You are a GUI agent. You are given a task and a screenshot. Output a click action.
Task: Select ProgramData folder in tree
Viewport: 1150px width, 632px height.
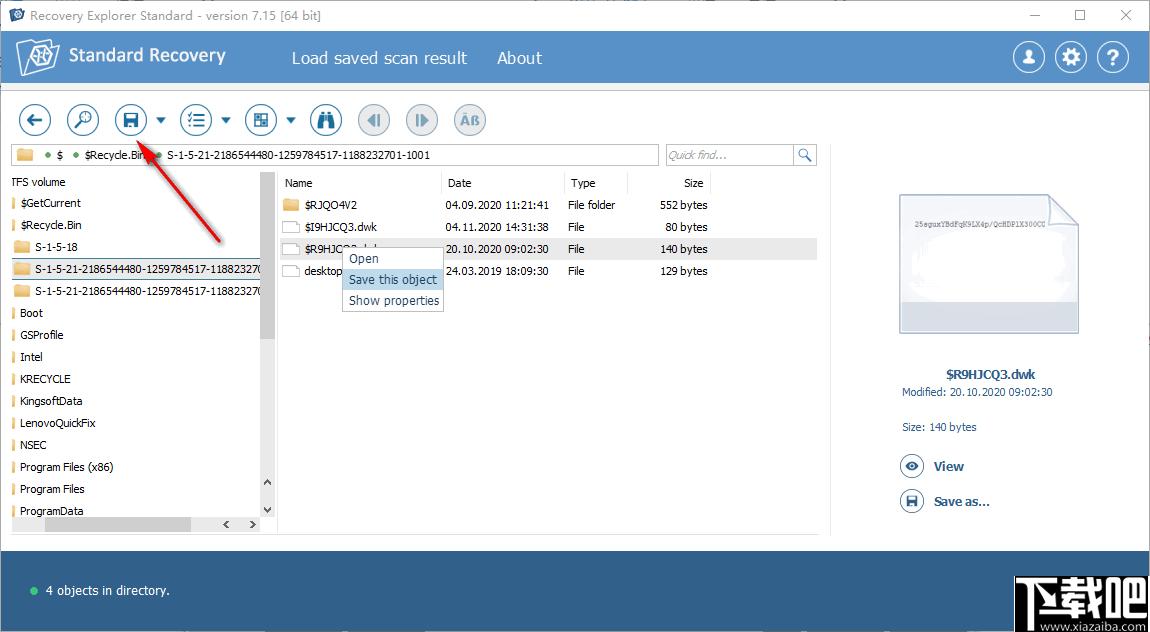51,511
